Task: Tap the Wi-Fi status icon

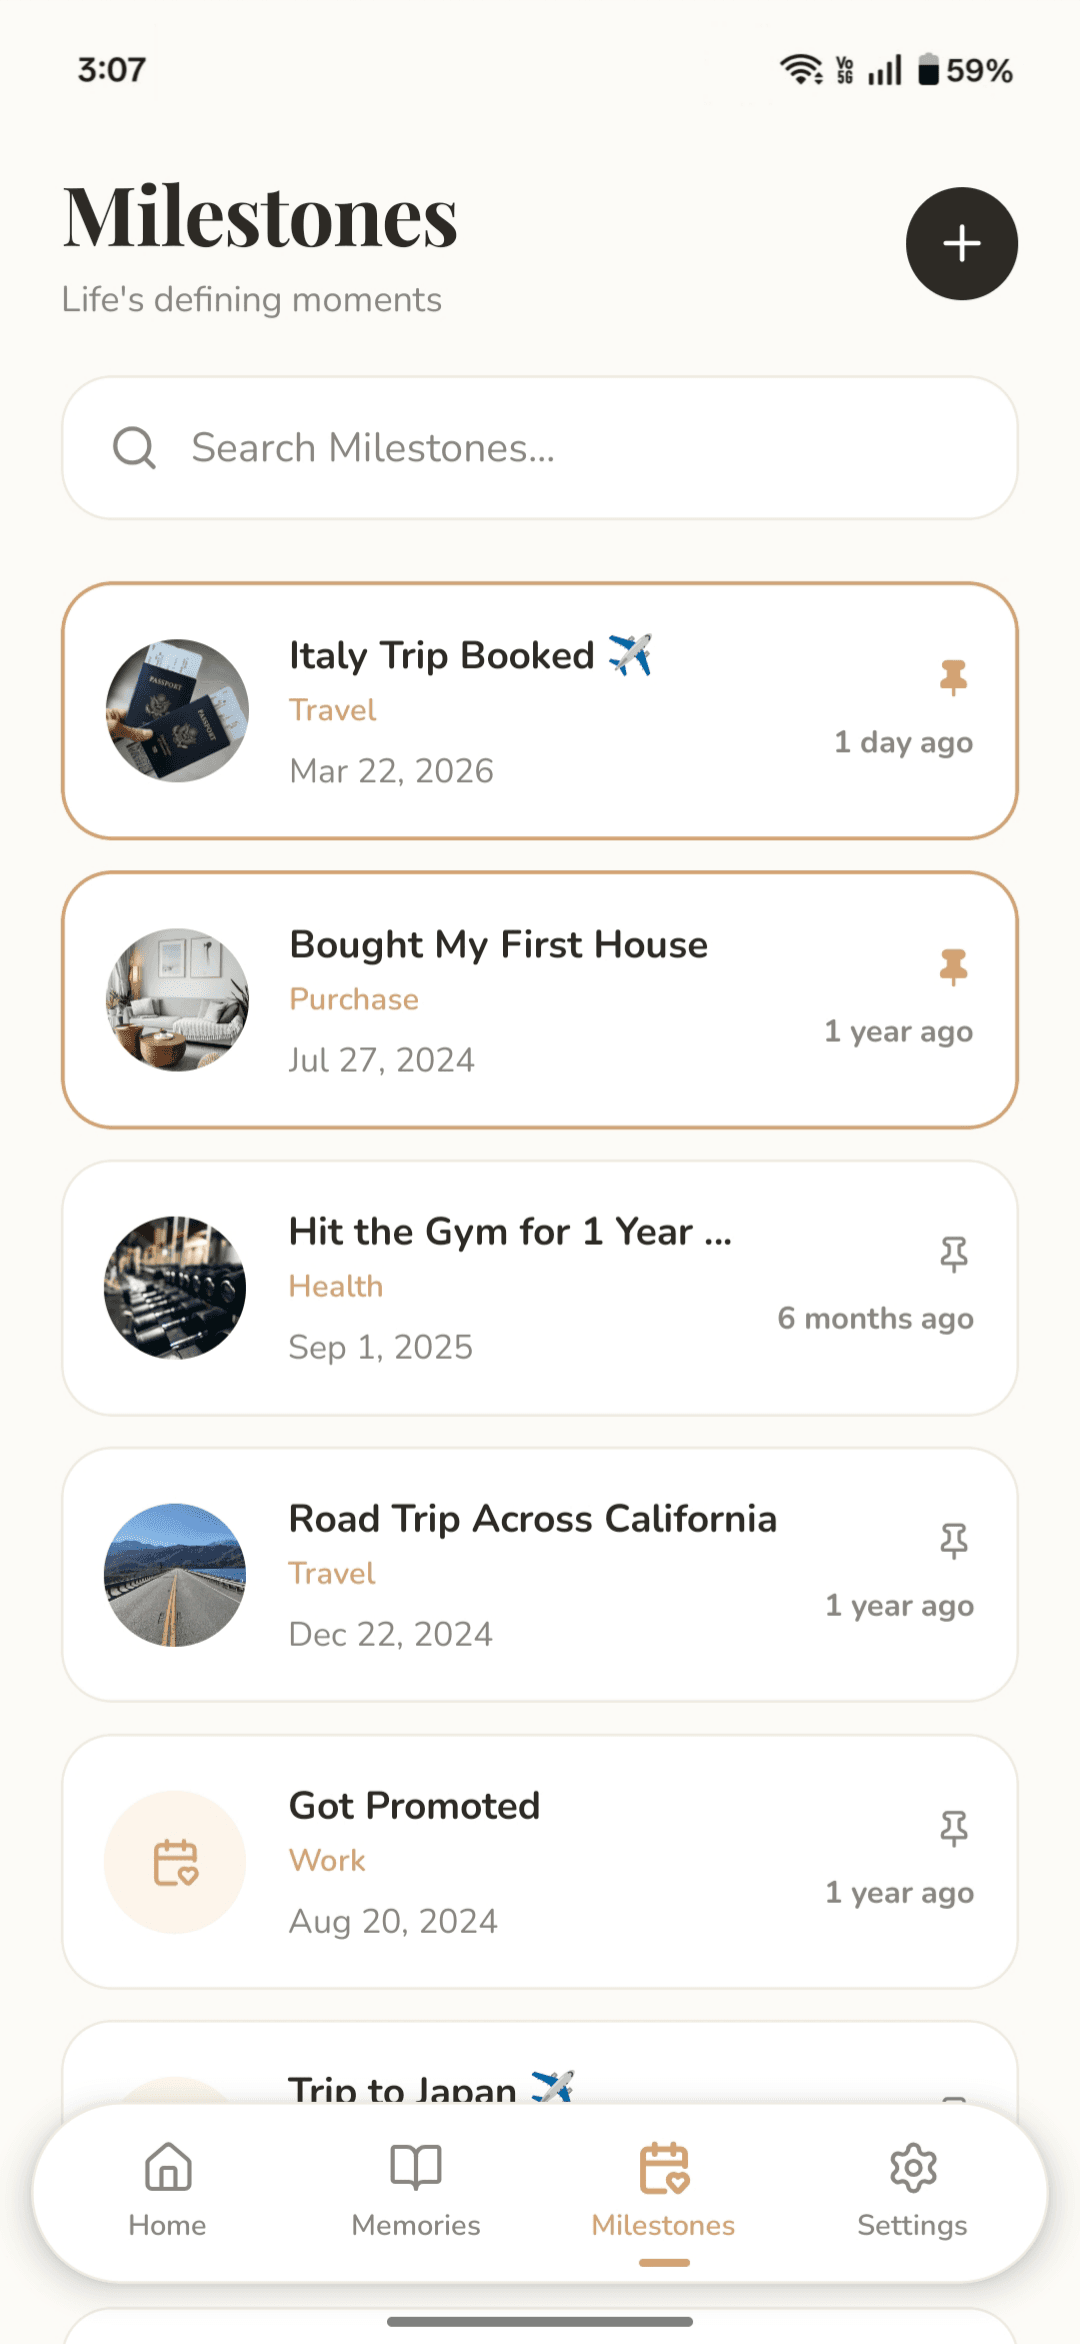Action: point(801,69)
